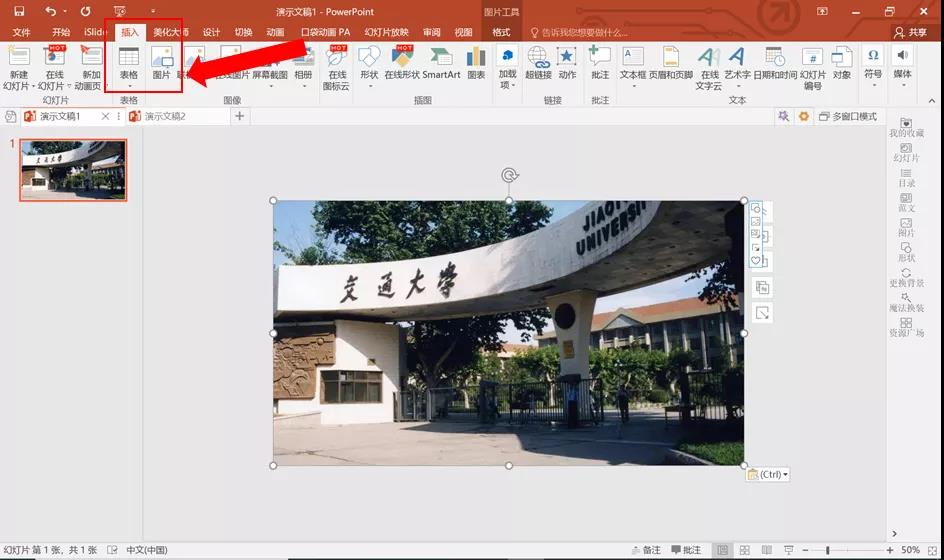Add a new document tab with plus
Viewport: 944px width, 560px height.
tap(240, 116)
